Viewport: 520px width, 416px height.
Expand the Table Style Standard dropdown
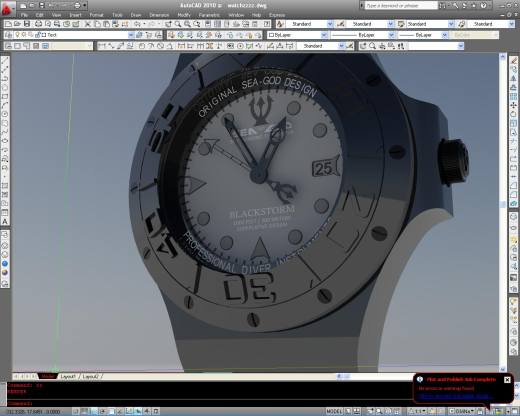coord(451,24)
